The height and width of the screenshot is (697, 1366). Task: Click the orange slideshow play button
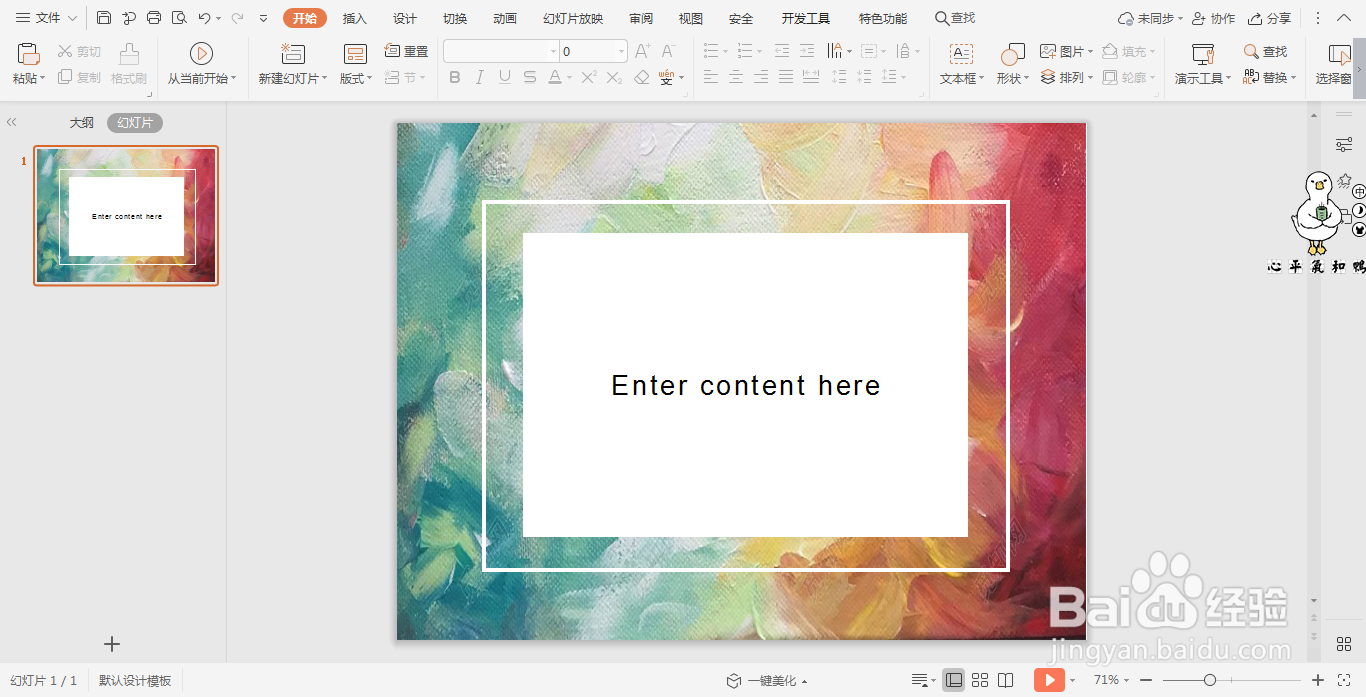(x=1048, y=680)
